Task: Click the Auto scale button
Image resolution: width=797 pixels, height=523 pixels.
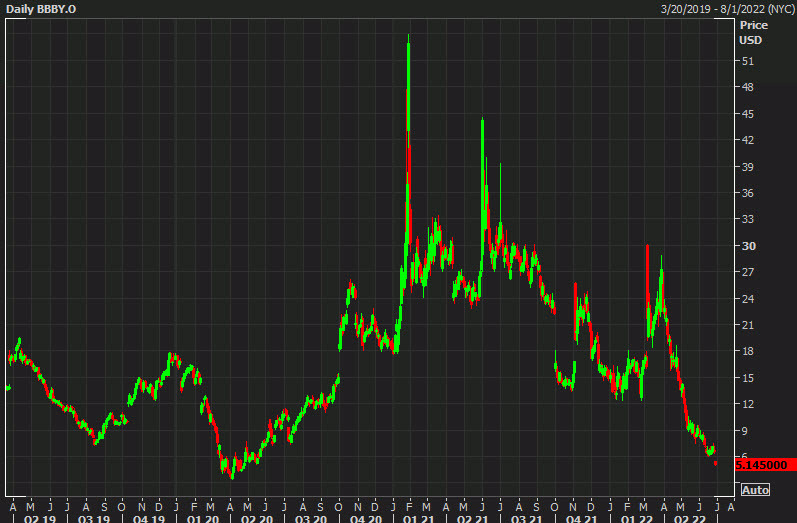Action: pos(755,490)
